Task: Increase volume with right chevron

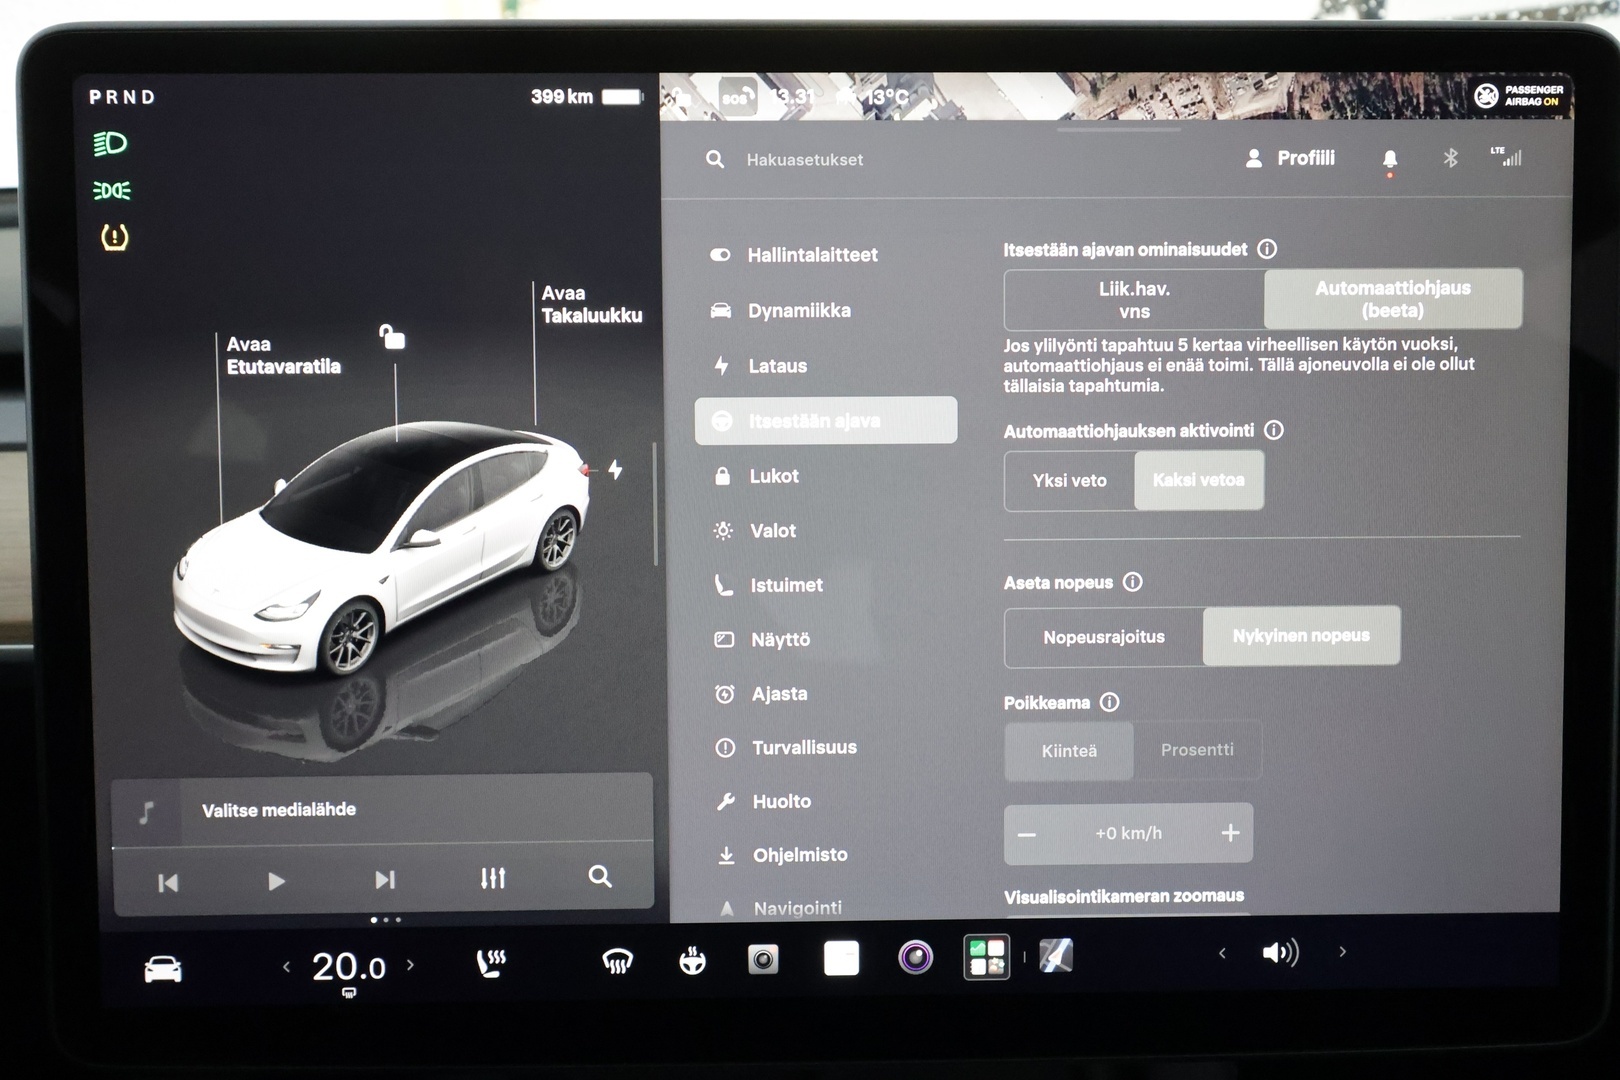Action: point(1342,952)
